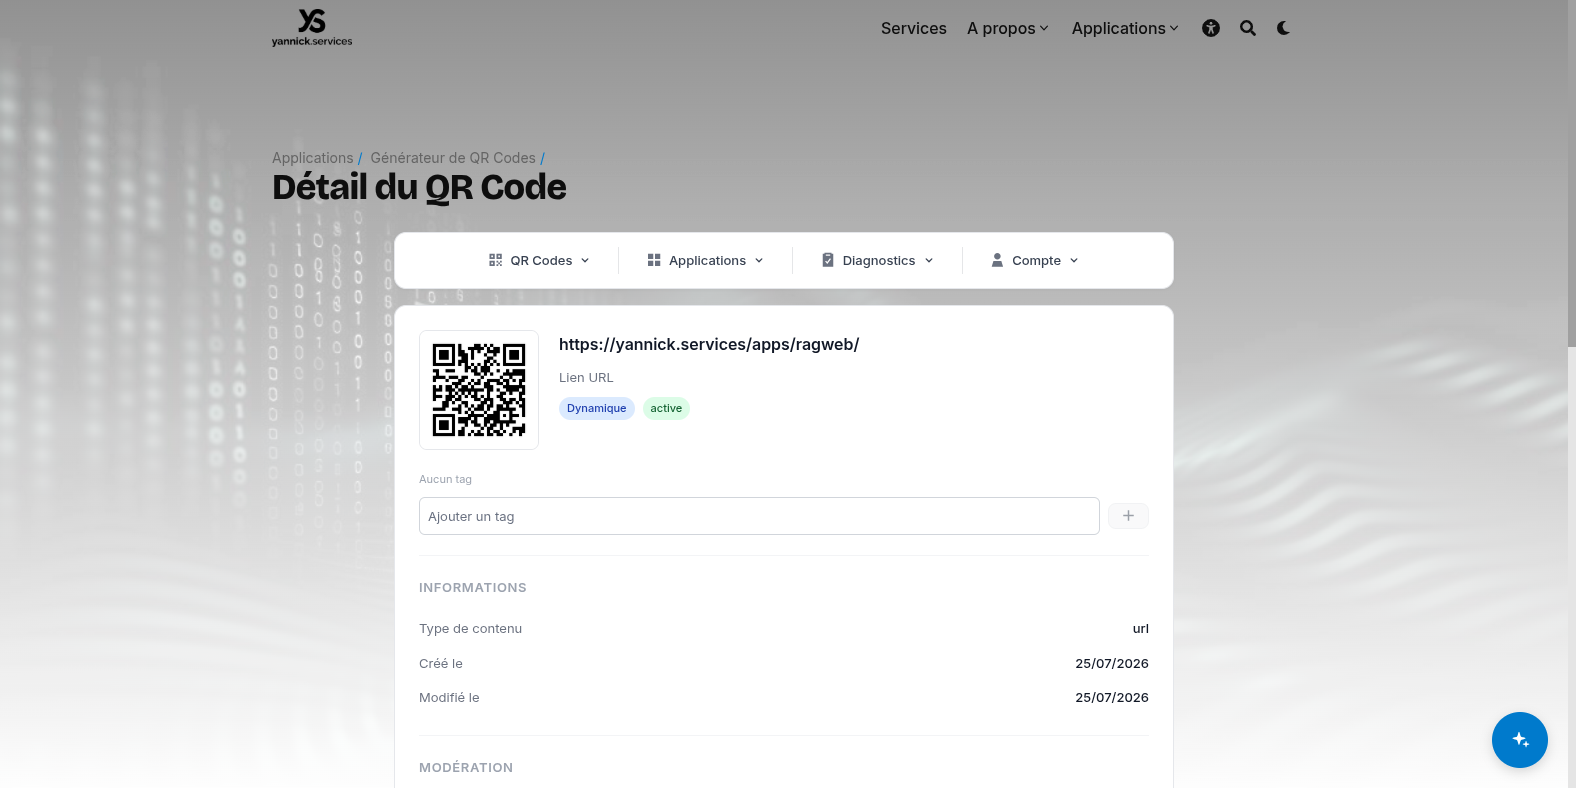Click the Diagnostics clipboard icon
The width and height of the screenshot is (1576, 788).
click(x=828, y=260)
